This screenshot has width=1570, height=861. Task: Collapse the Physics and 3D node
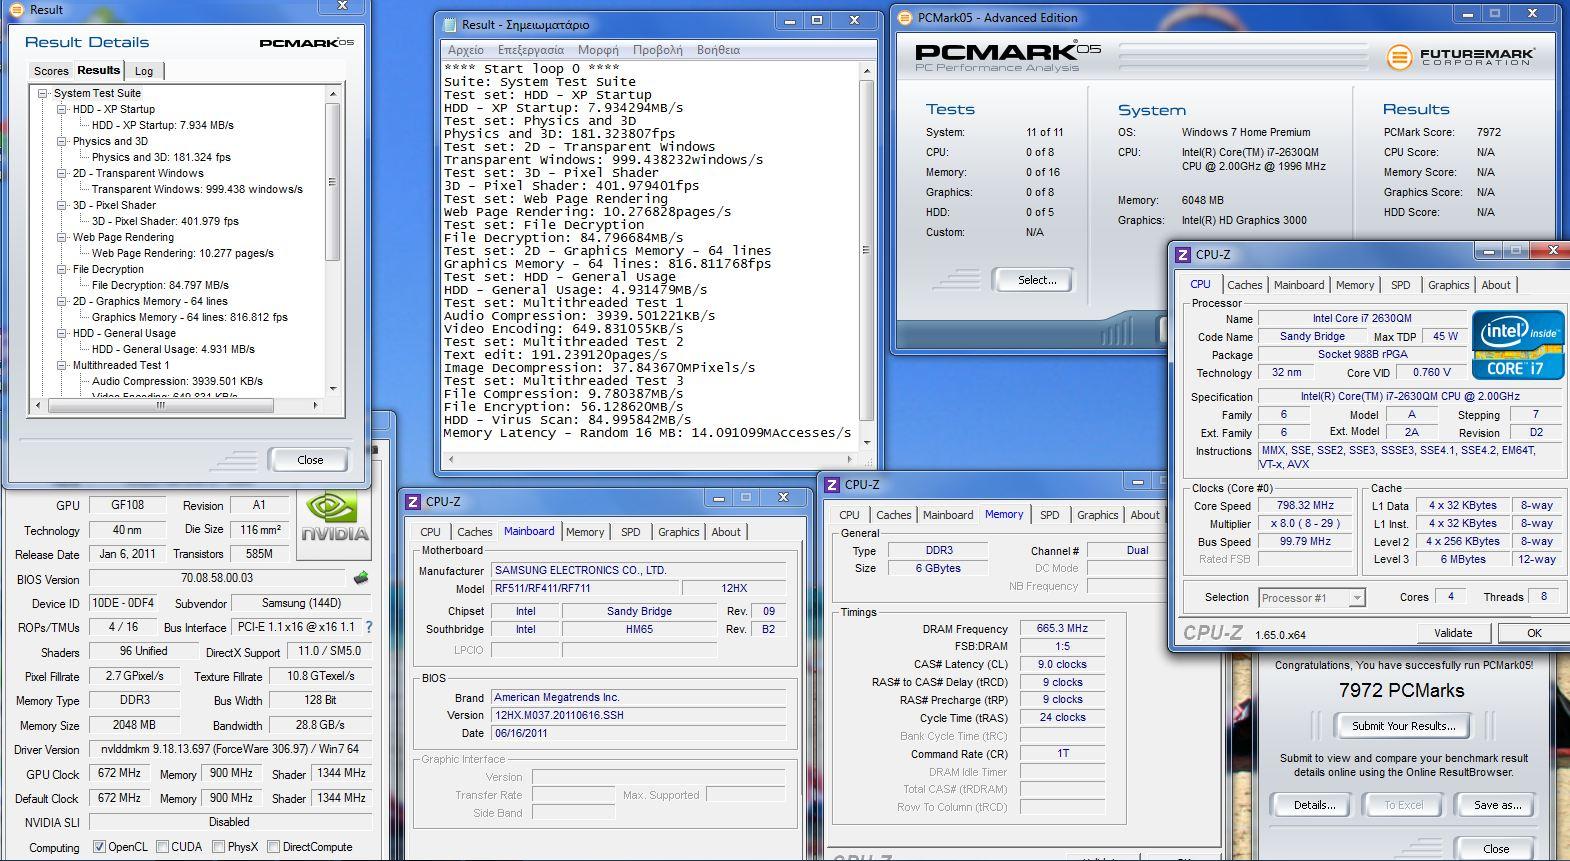(x=62, y=141)
